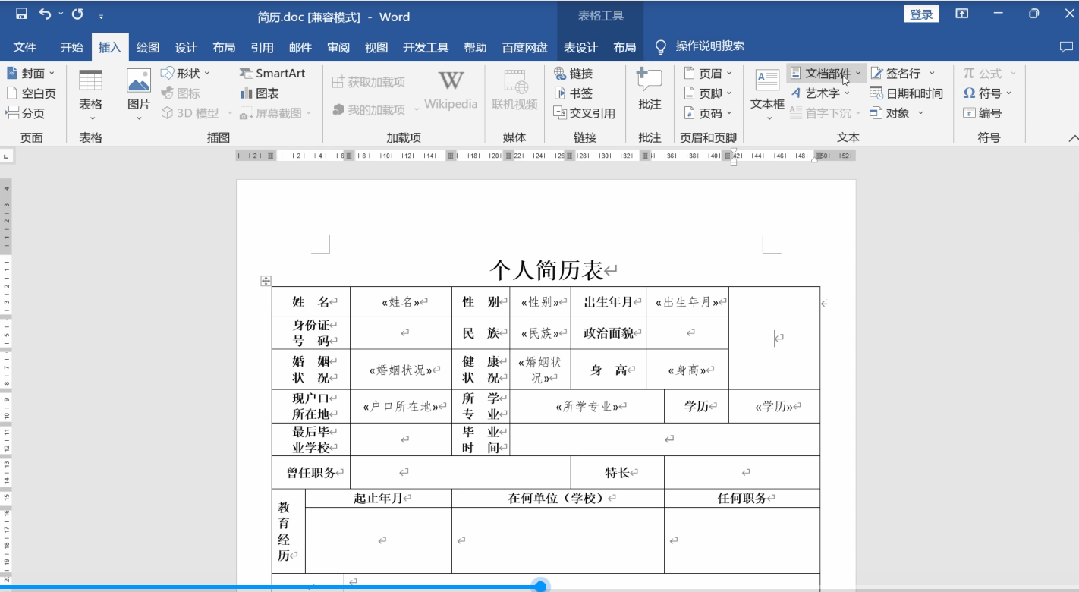The image size is (1079, 592).
Task: Switch to the Design (设计) tab
Action: click(185, 47)
